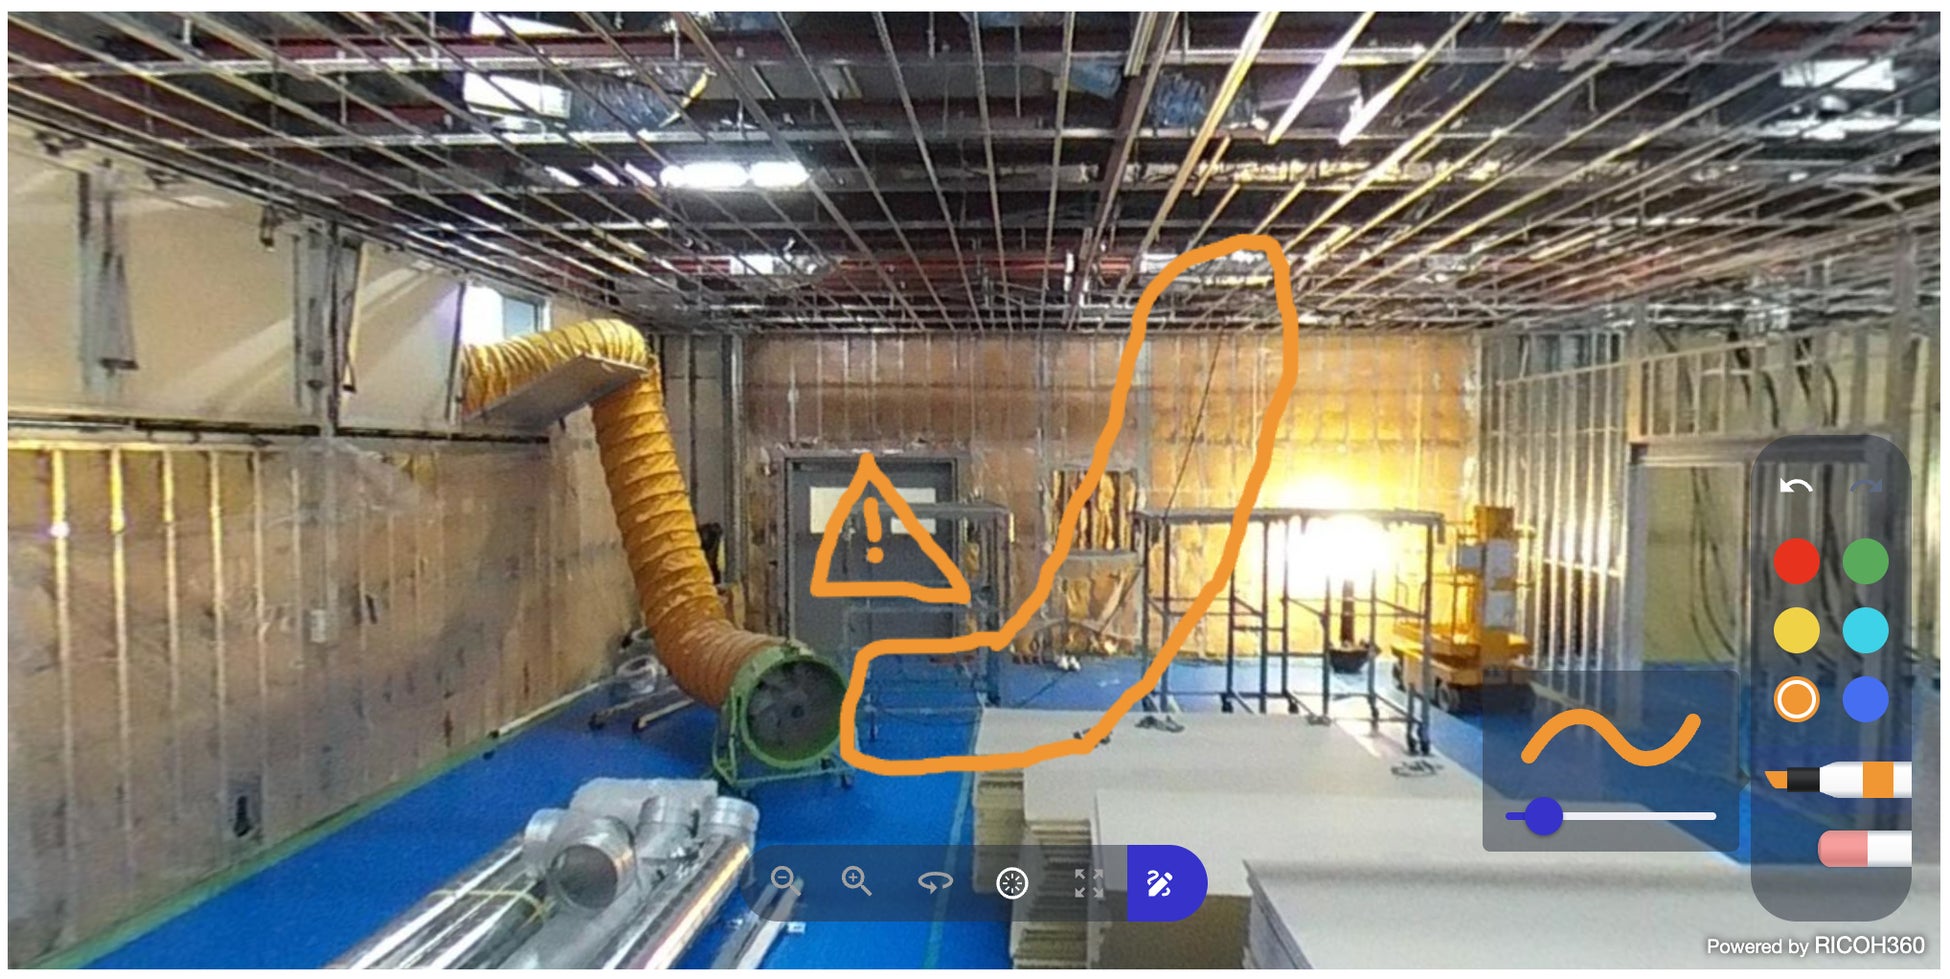Click the zoom out magnifier icon

click(786, 881)
